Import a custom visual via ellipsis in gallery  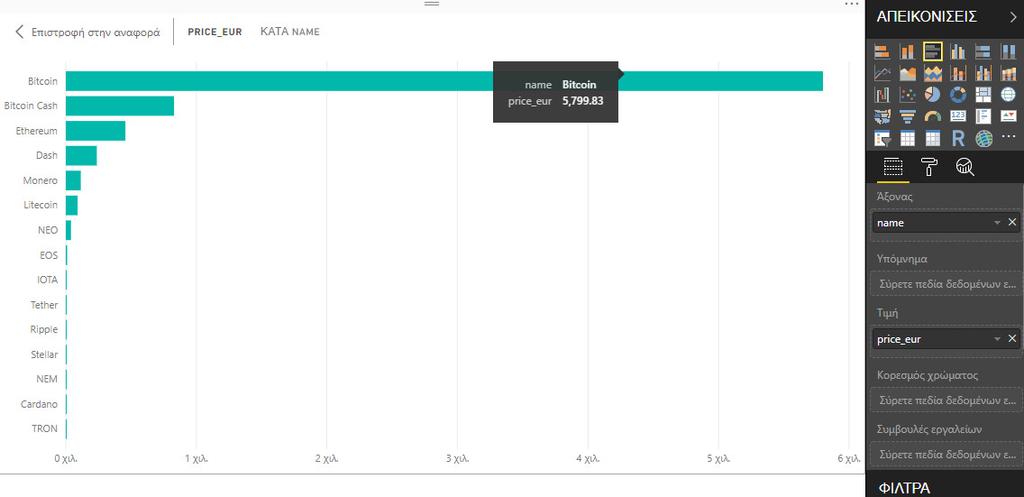click(1009, 136)
